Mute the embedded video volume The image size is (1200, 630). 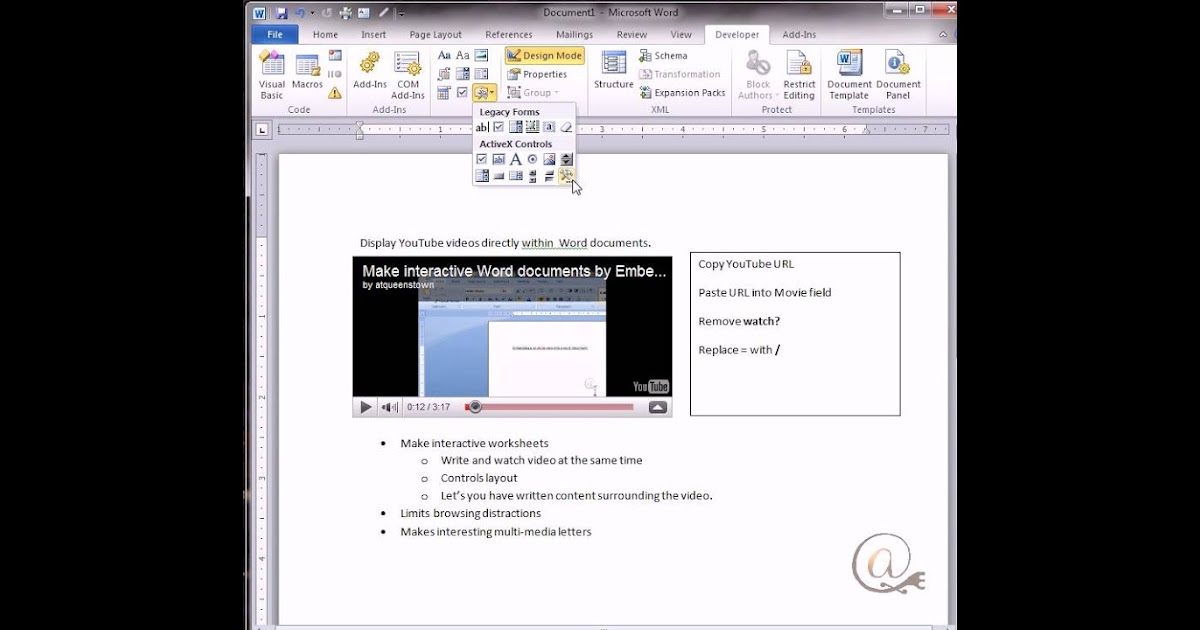pyautogui.click(x=390, y=407)
